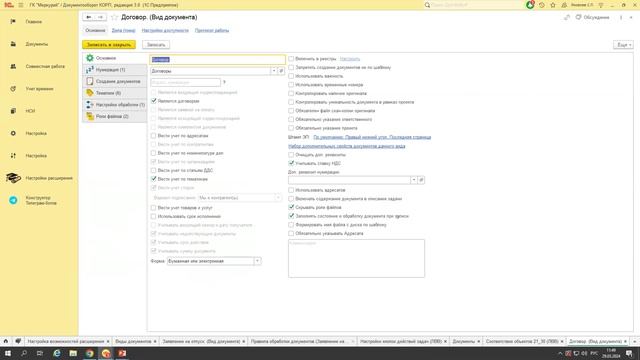Open Конструктор Телеграм-ботов icon

coord(13,200)
